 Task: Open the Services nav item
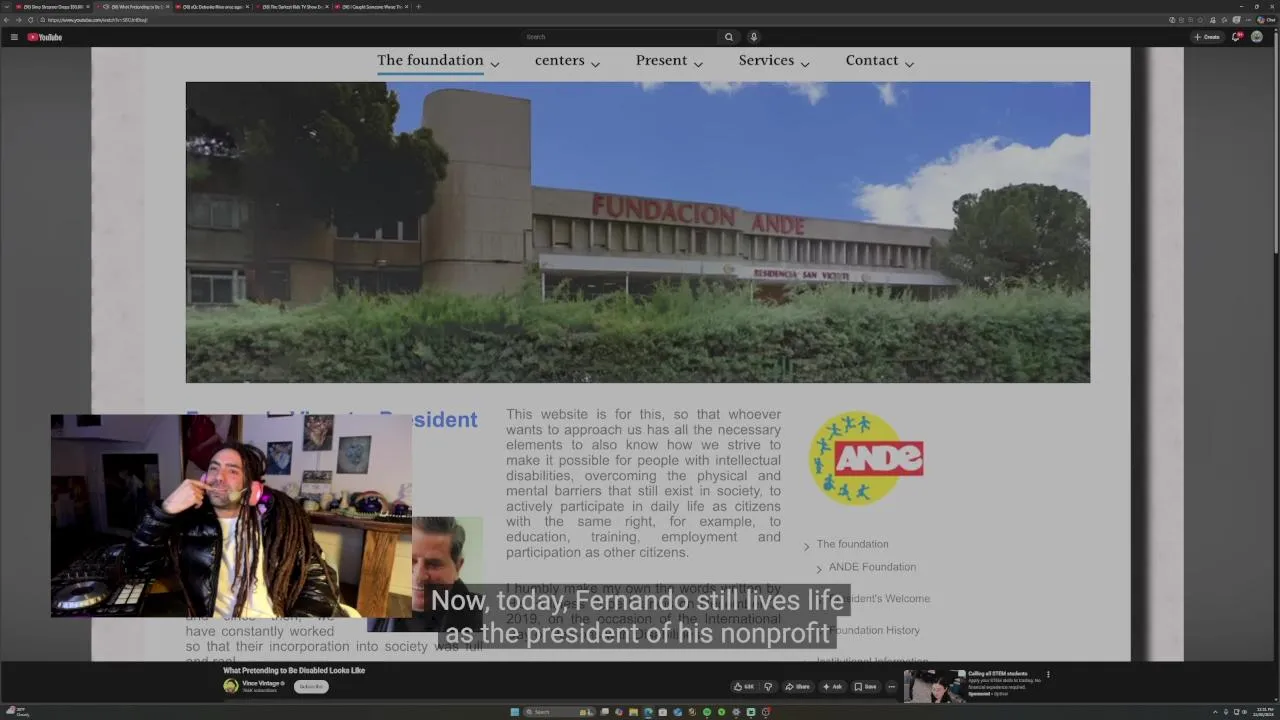coord(766,60)
